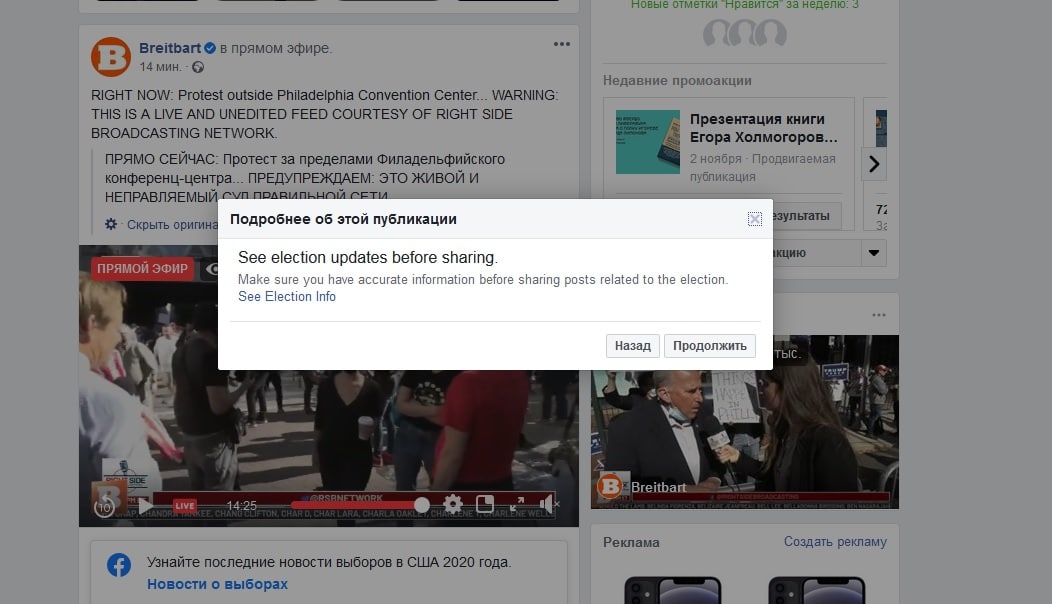This screenshot has width=1052, height=604.
Task: Open options menu of the right video card
Action: (879, 315)
